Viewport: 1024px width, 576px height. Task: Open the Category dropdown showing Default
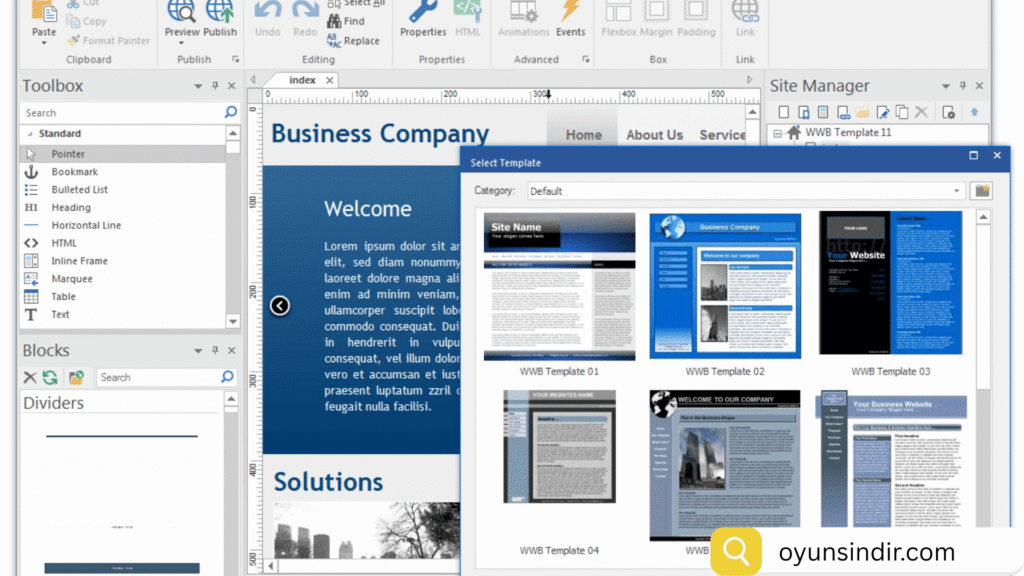point(746,191)
